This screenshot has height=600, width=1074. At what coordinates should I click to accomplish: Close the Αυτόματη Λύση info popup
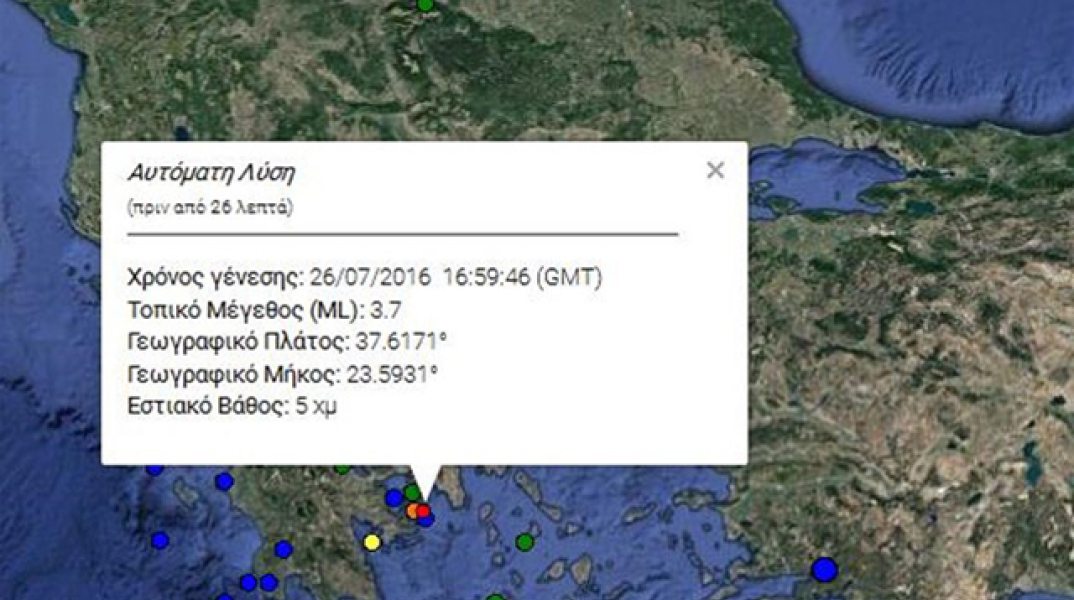[x=715, y=170]
